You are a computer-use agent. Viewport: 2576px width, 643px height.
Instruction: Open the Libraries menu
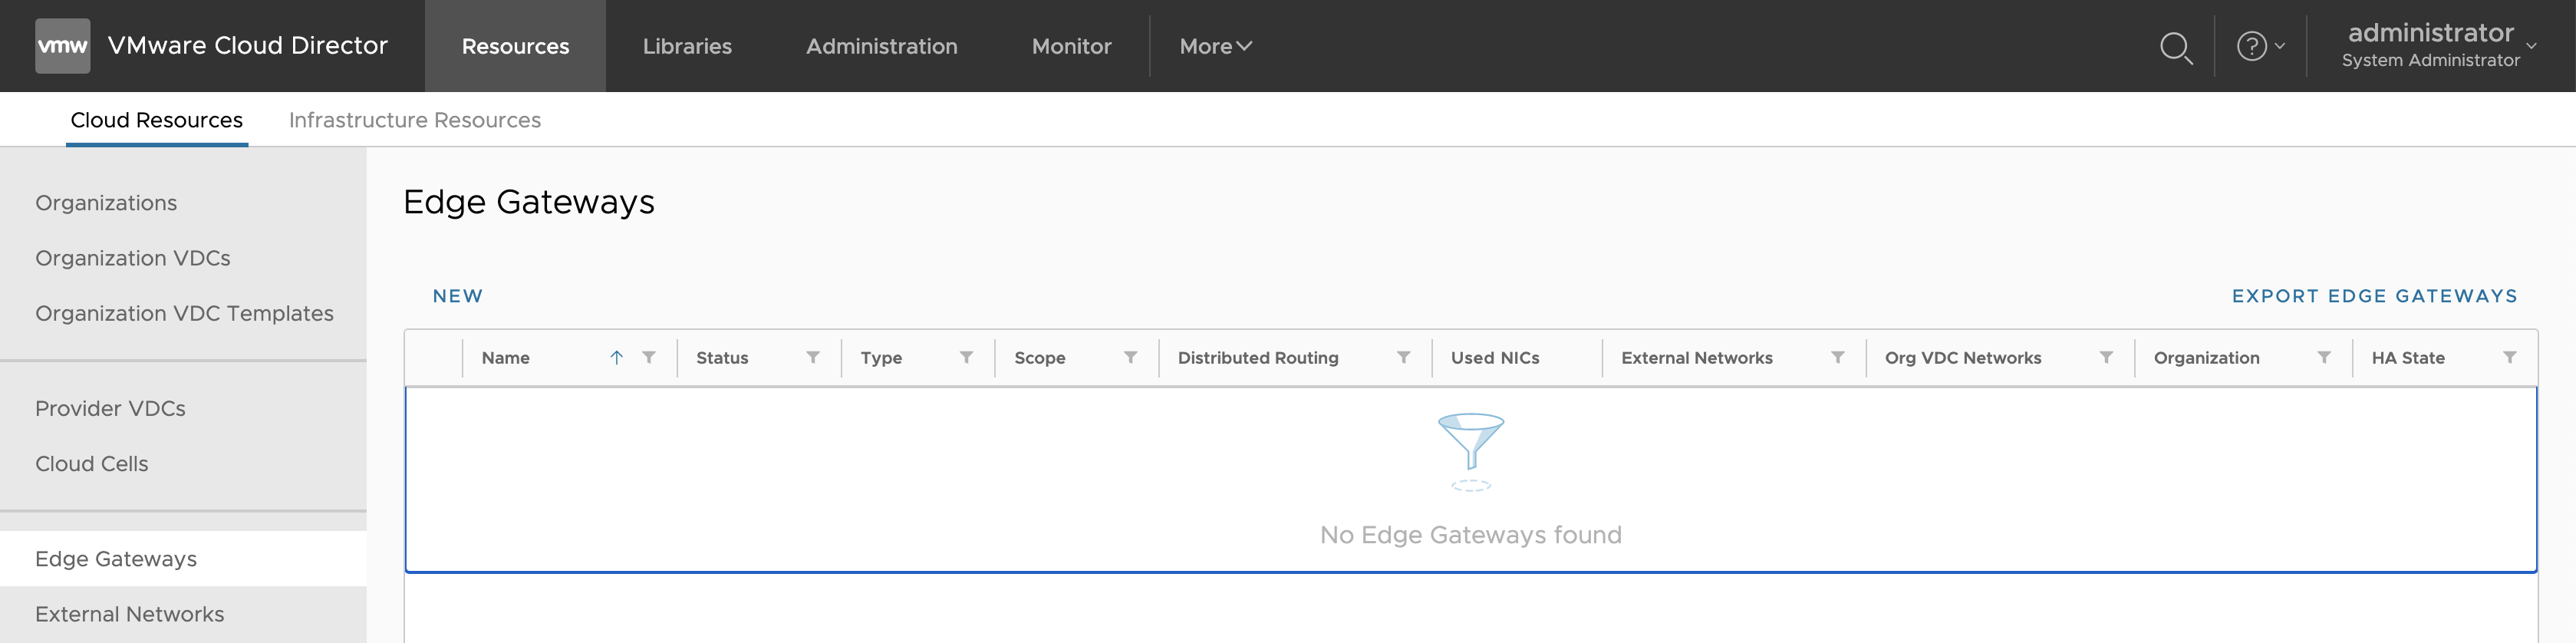click(687, 47)
